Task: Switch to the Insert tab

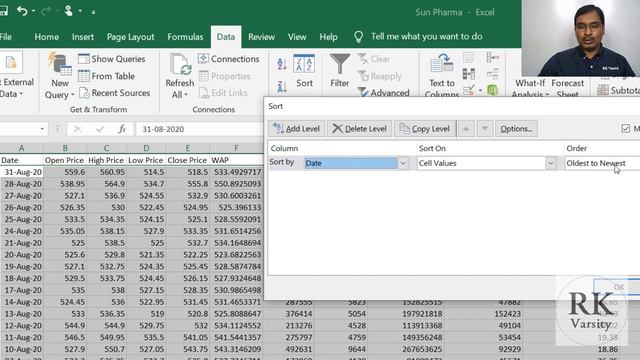Action: pos(83,37)
